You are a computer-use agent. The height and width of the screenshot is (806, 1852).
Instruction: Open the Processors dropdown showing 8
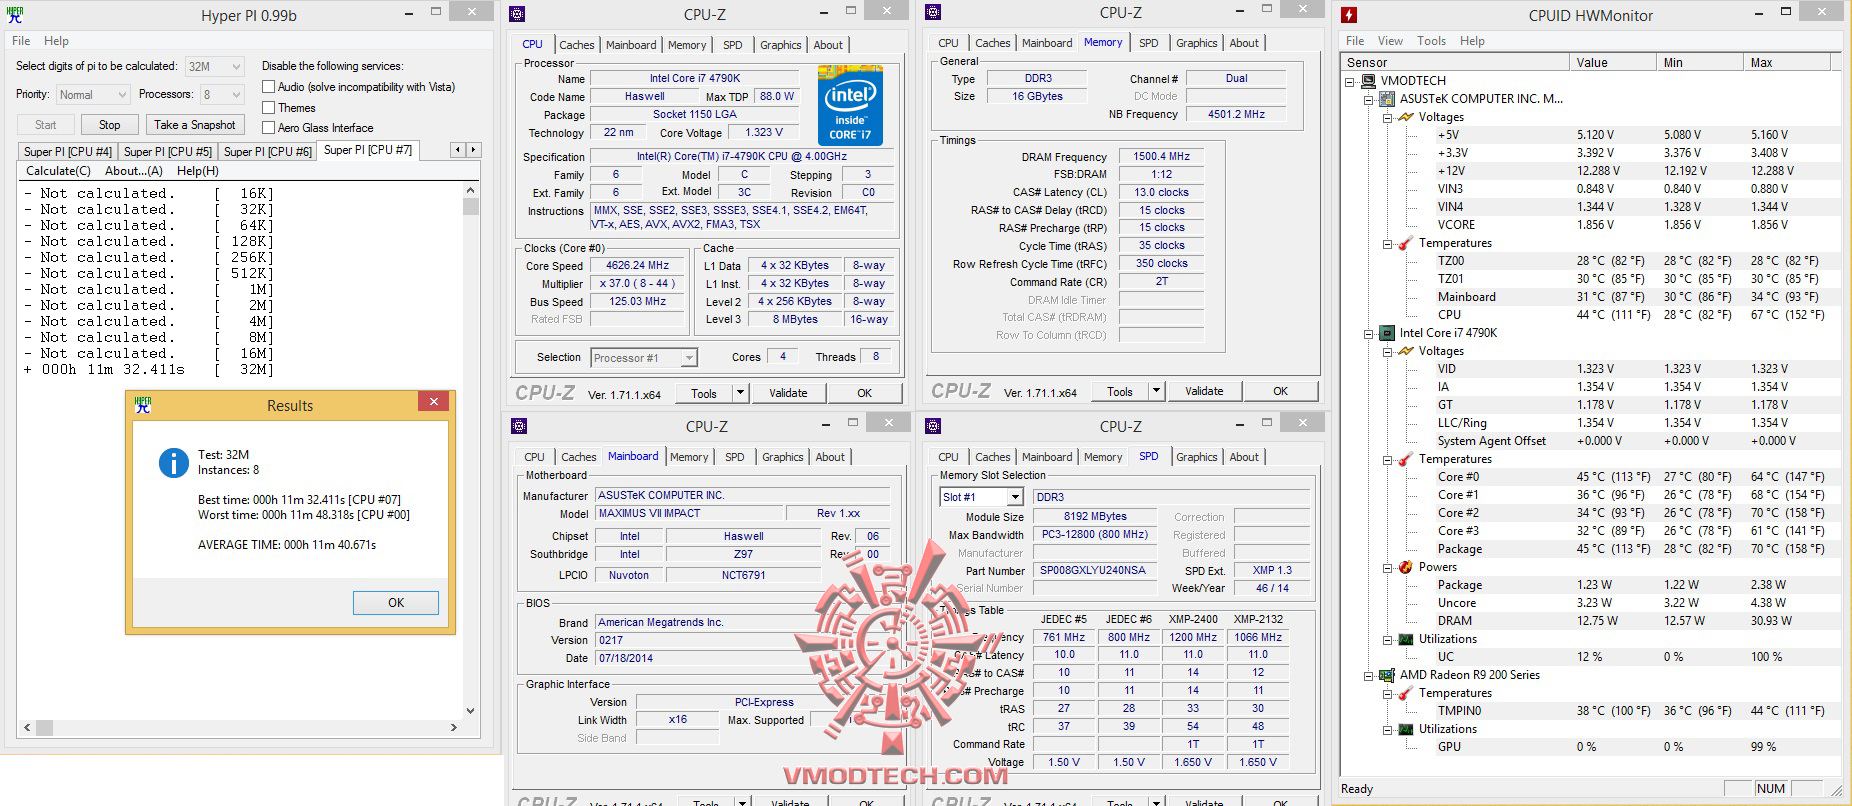(x=221, y=95)
